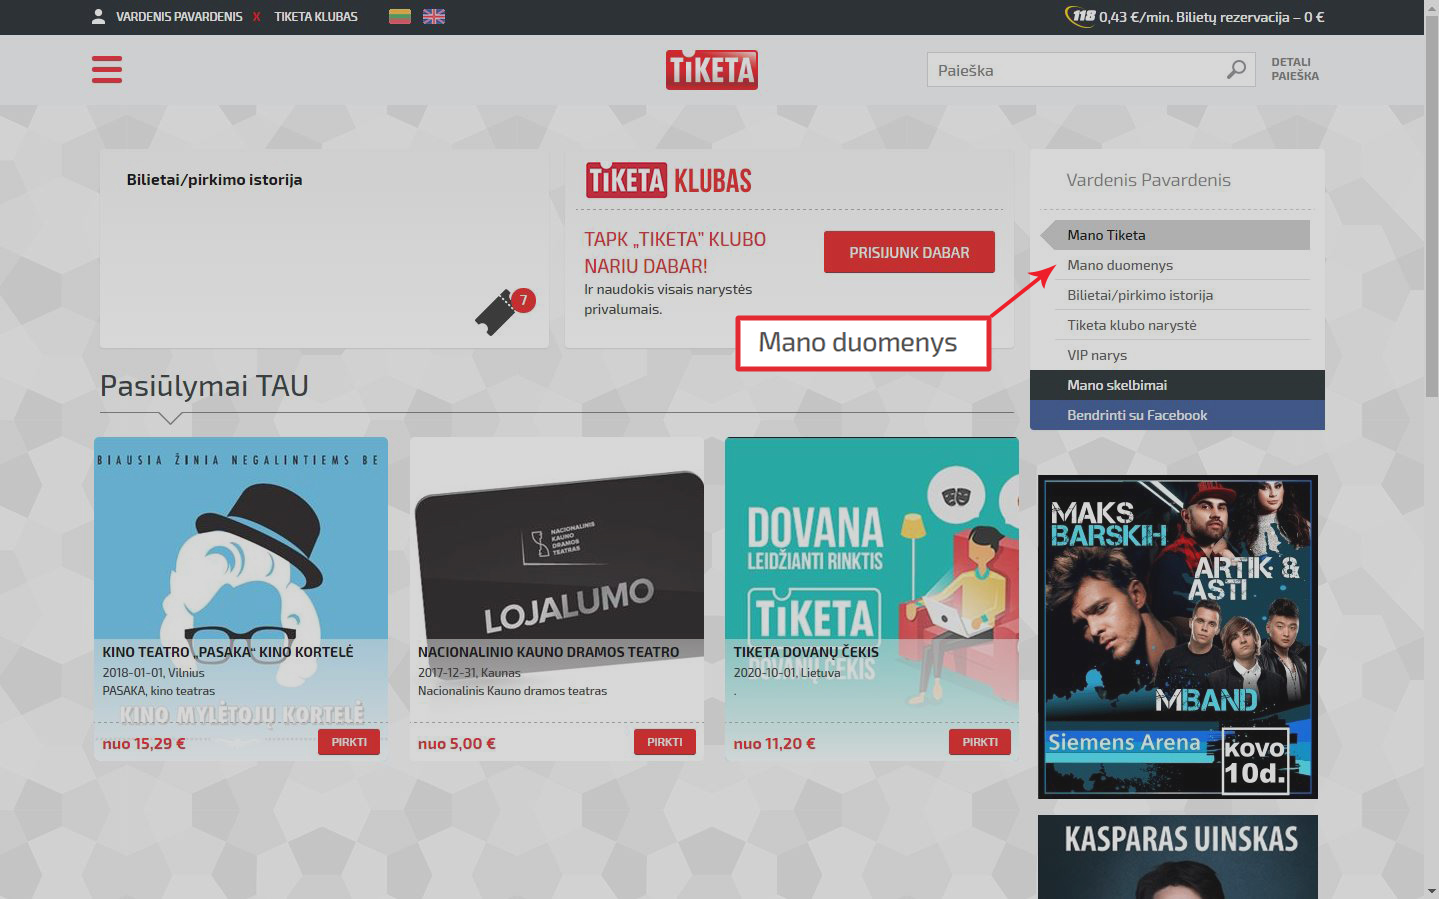Screen dimensions: 1439x899
Task: Select VIP narys menu item
Action: tap(1182, 355)
